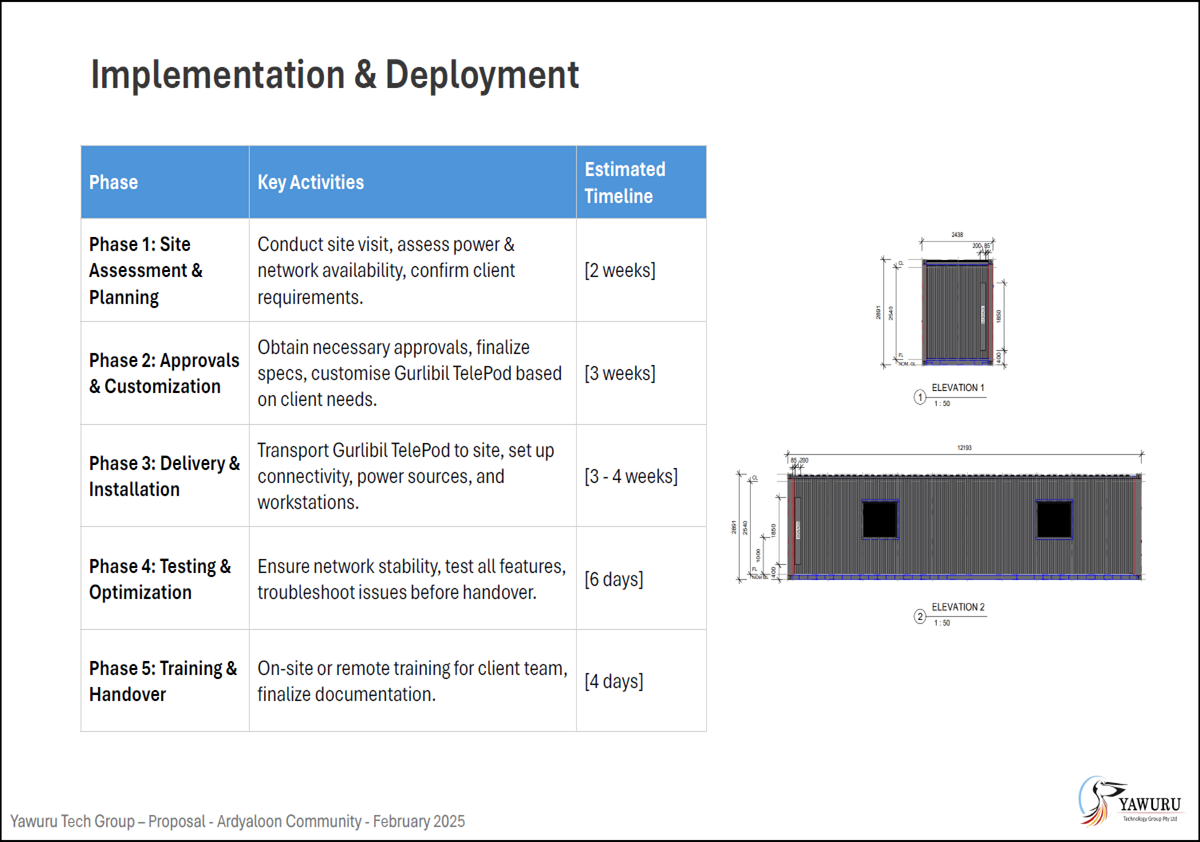1200x842 pixels.
Task: Click the activities text about transporting Gurlibil TelePod
Action: pyautogui.click(x=406, y=476)
